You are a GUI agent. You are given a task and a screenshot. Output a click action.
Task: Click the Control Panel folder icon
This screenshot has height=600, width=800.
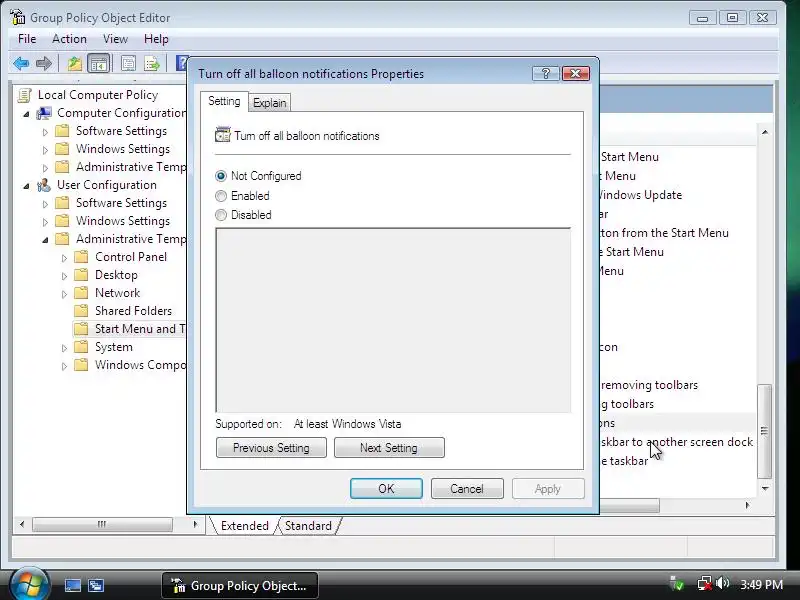(x=81, y=257)
